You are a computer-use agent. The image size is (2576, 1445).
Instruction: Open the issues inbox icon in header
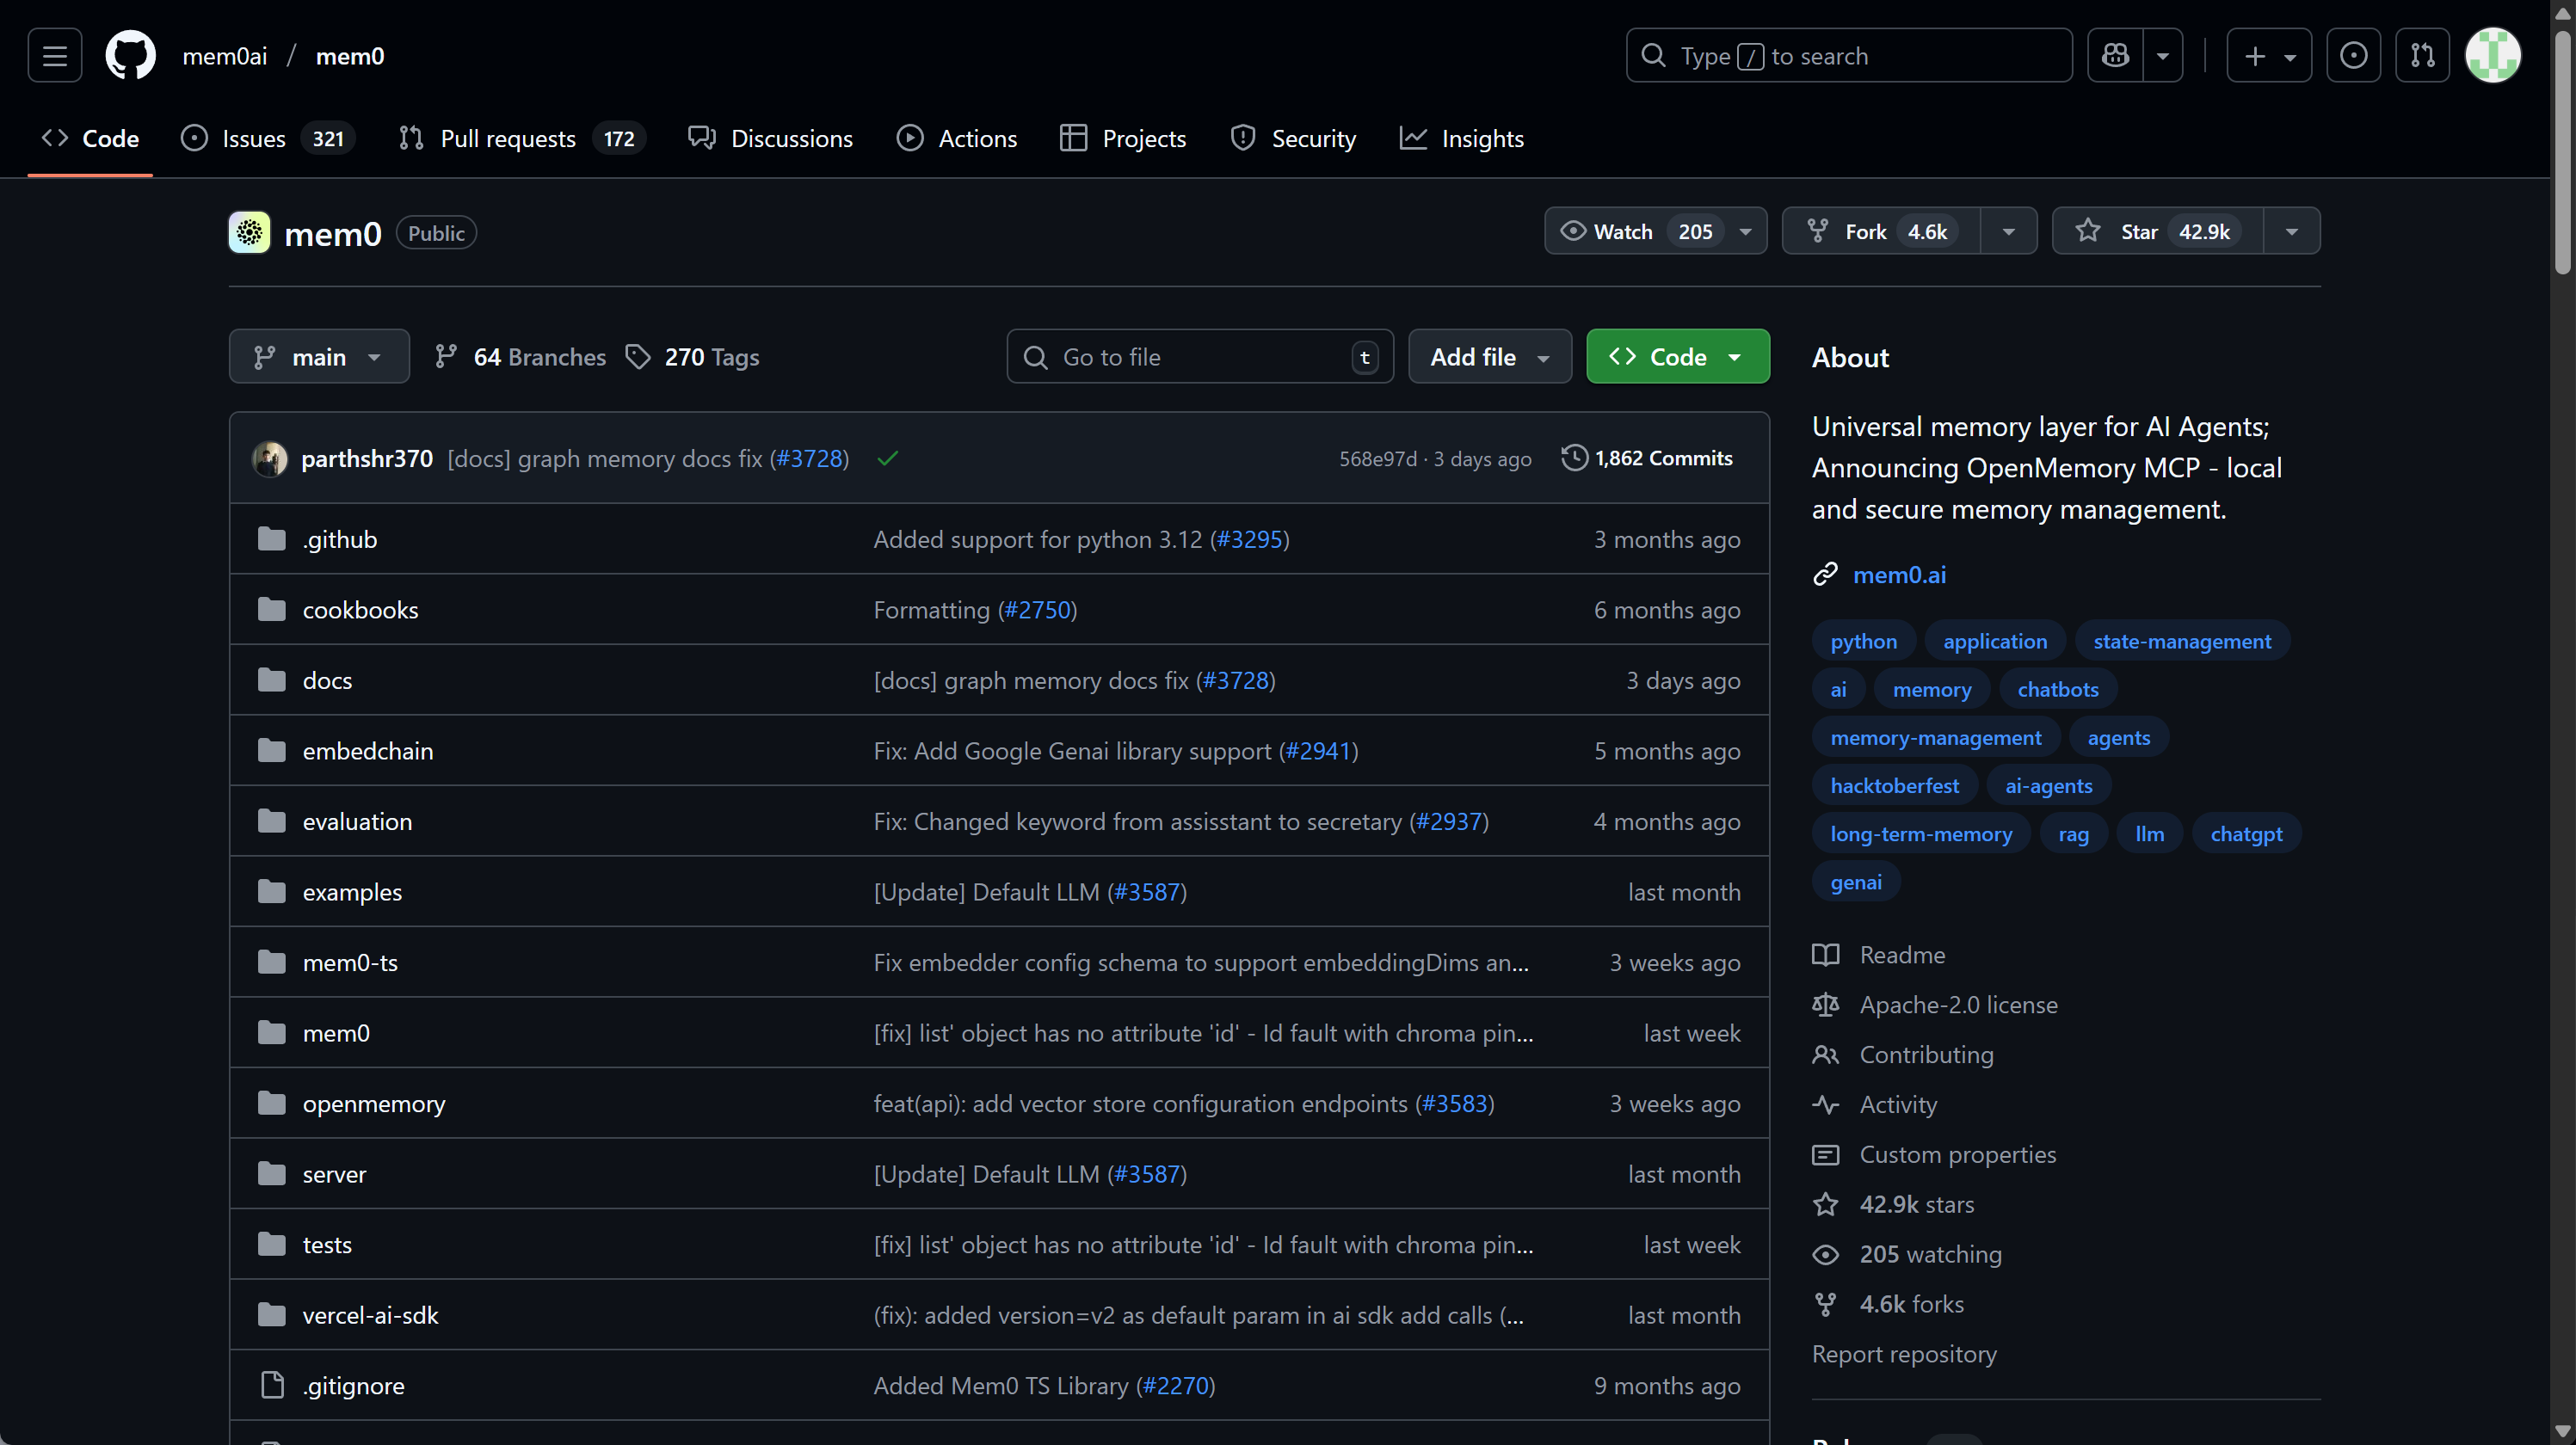(2353, 55)
